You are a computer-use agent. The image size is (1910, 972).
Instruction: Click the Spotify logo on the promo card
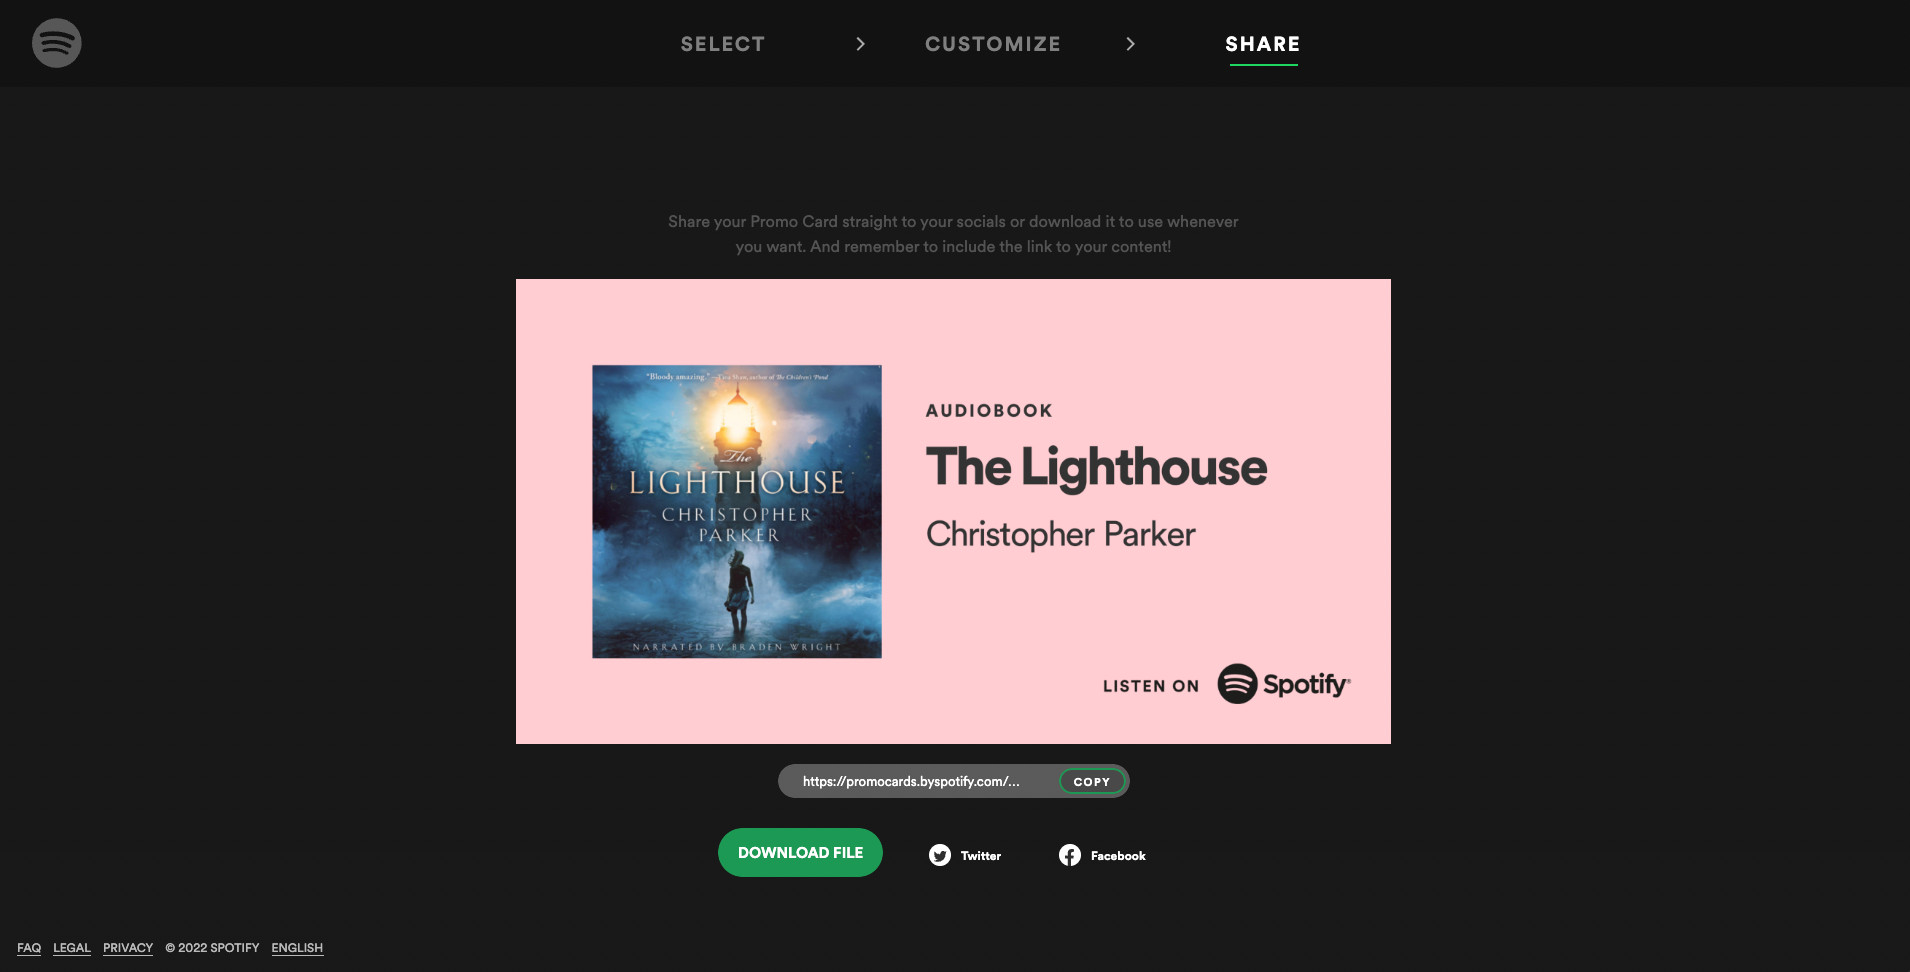(x=1284, y=684)
